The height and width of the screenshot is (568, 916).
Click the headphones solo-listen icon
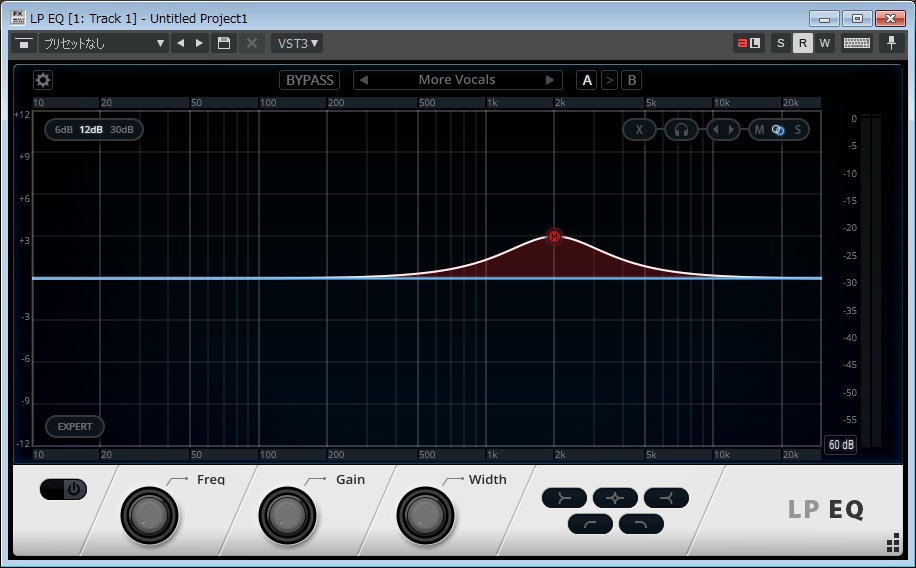coord(681,130)
